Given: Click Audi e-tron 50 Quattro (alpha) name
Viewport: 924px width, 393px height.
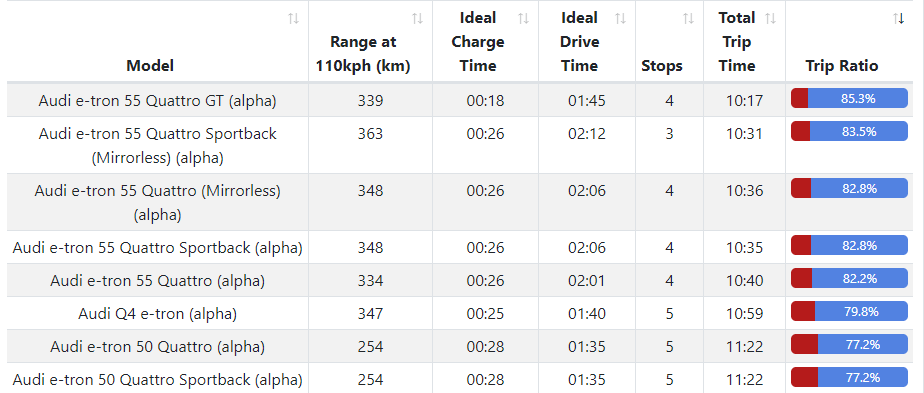Looking at the screenshot, I should click(157, 346).
